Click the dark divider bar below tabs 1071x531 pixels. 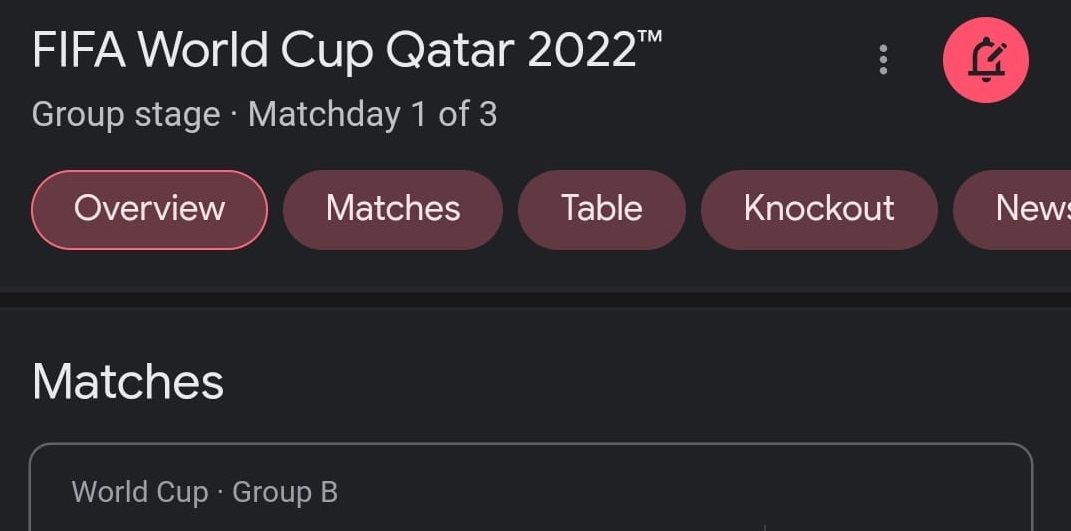click(x=535, y=299)
